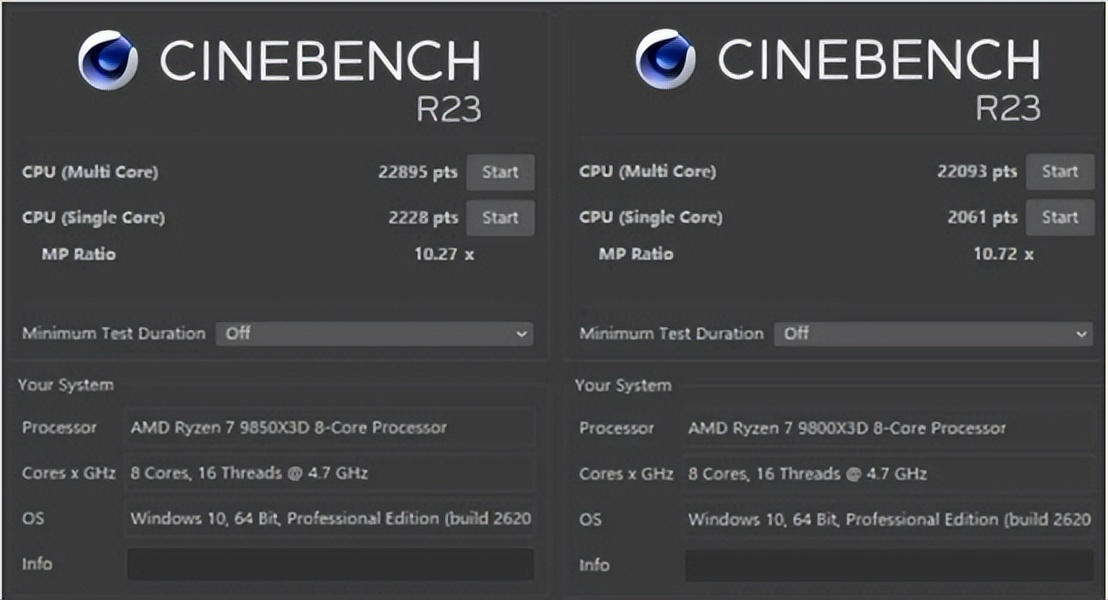Open right Minimum Test Duration dropdown
Screen dimensions: 1108x600
(933, 333)
